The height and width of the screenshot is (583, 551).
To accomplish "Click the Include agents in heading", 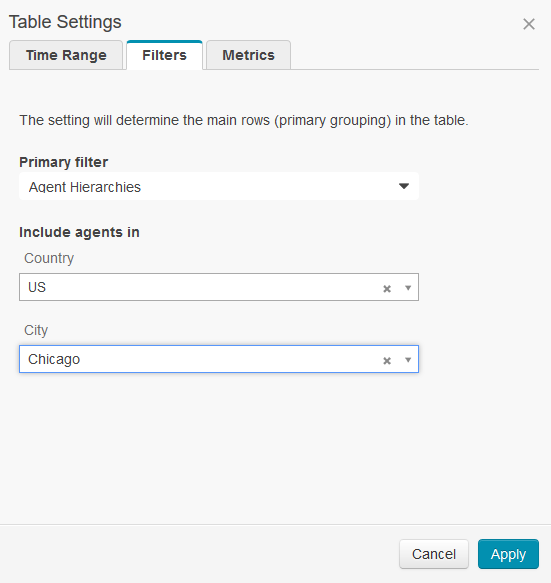I will (x=79, y=232).
